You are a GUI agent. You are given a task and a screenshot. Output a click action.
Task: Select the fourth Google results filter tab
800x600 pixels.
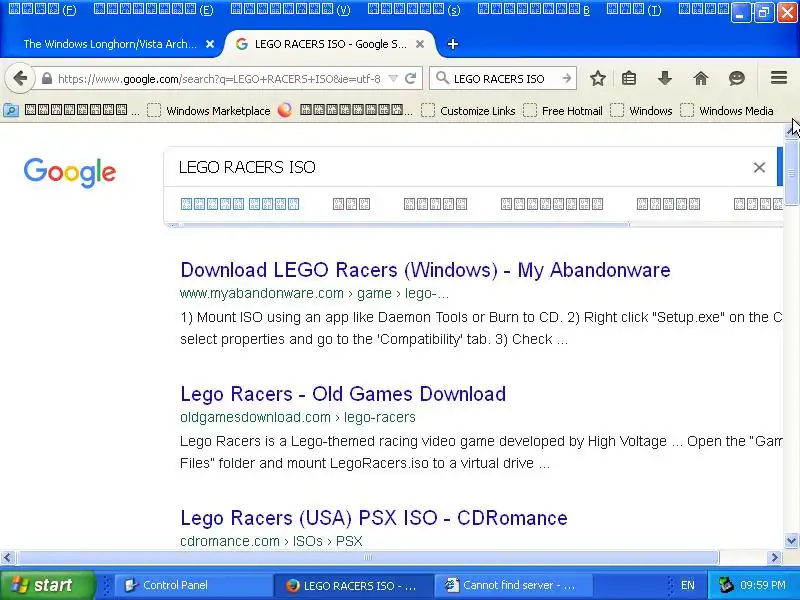552,204
